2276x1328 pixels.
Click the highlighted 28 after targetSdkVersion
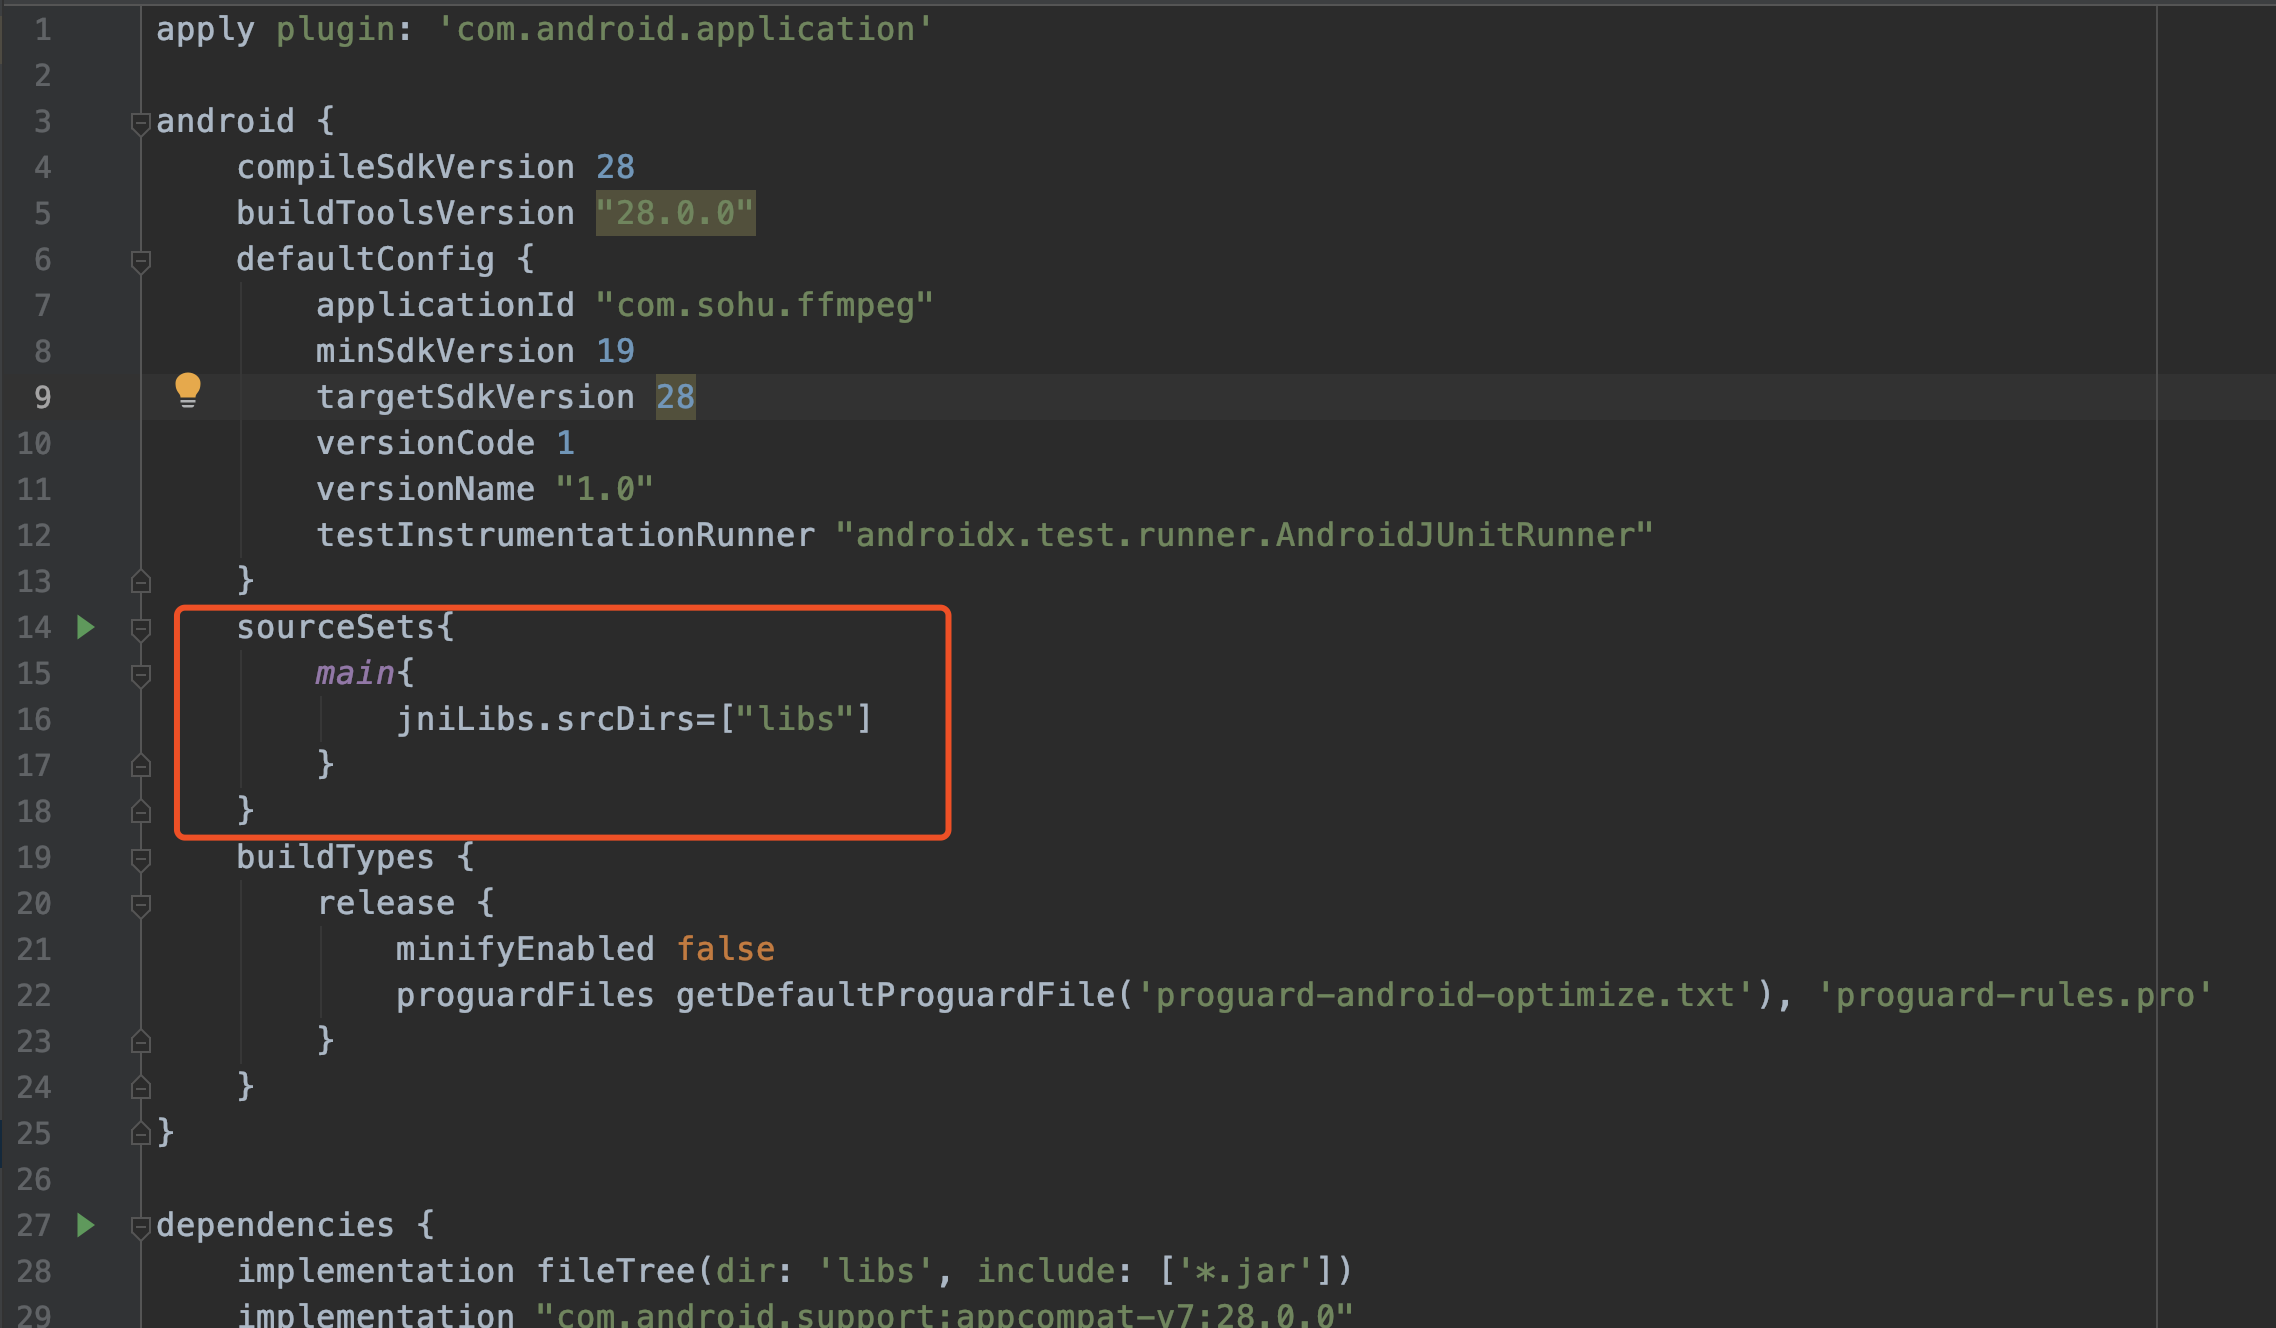[679, 396]
